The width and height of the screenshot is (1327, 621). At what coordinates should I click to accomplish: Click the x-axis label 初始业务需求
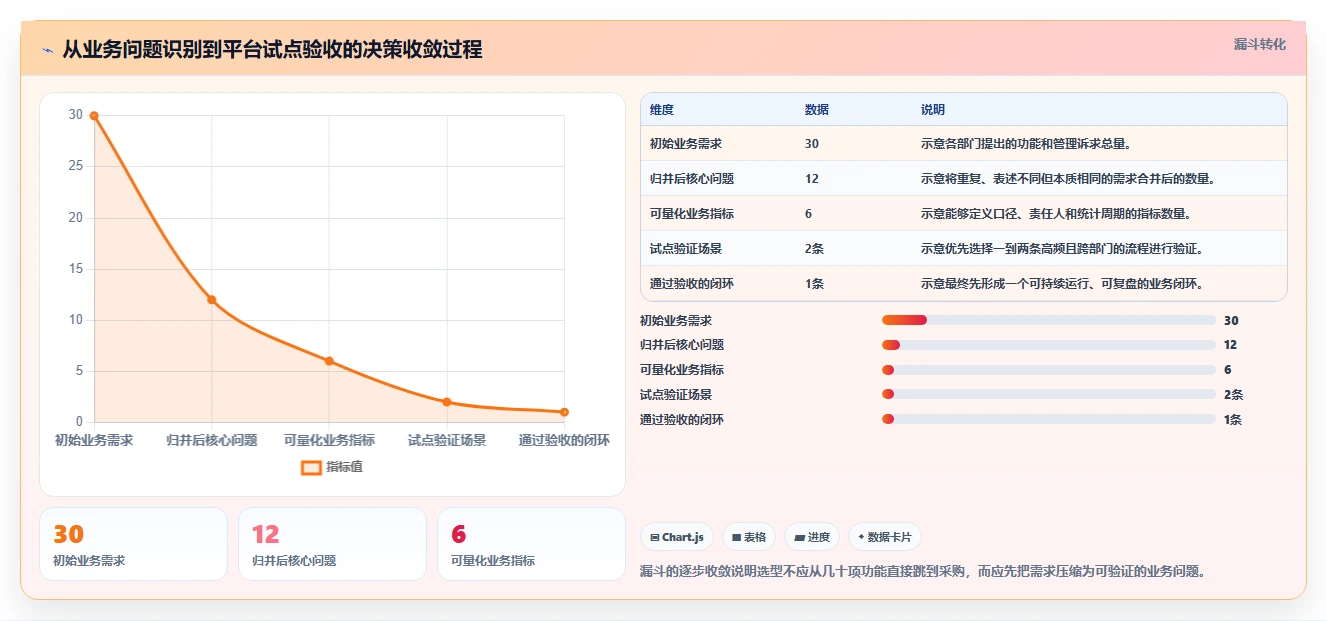(94, 440)
